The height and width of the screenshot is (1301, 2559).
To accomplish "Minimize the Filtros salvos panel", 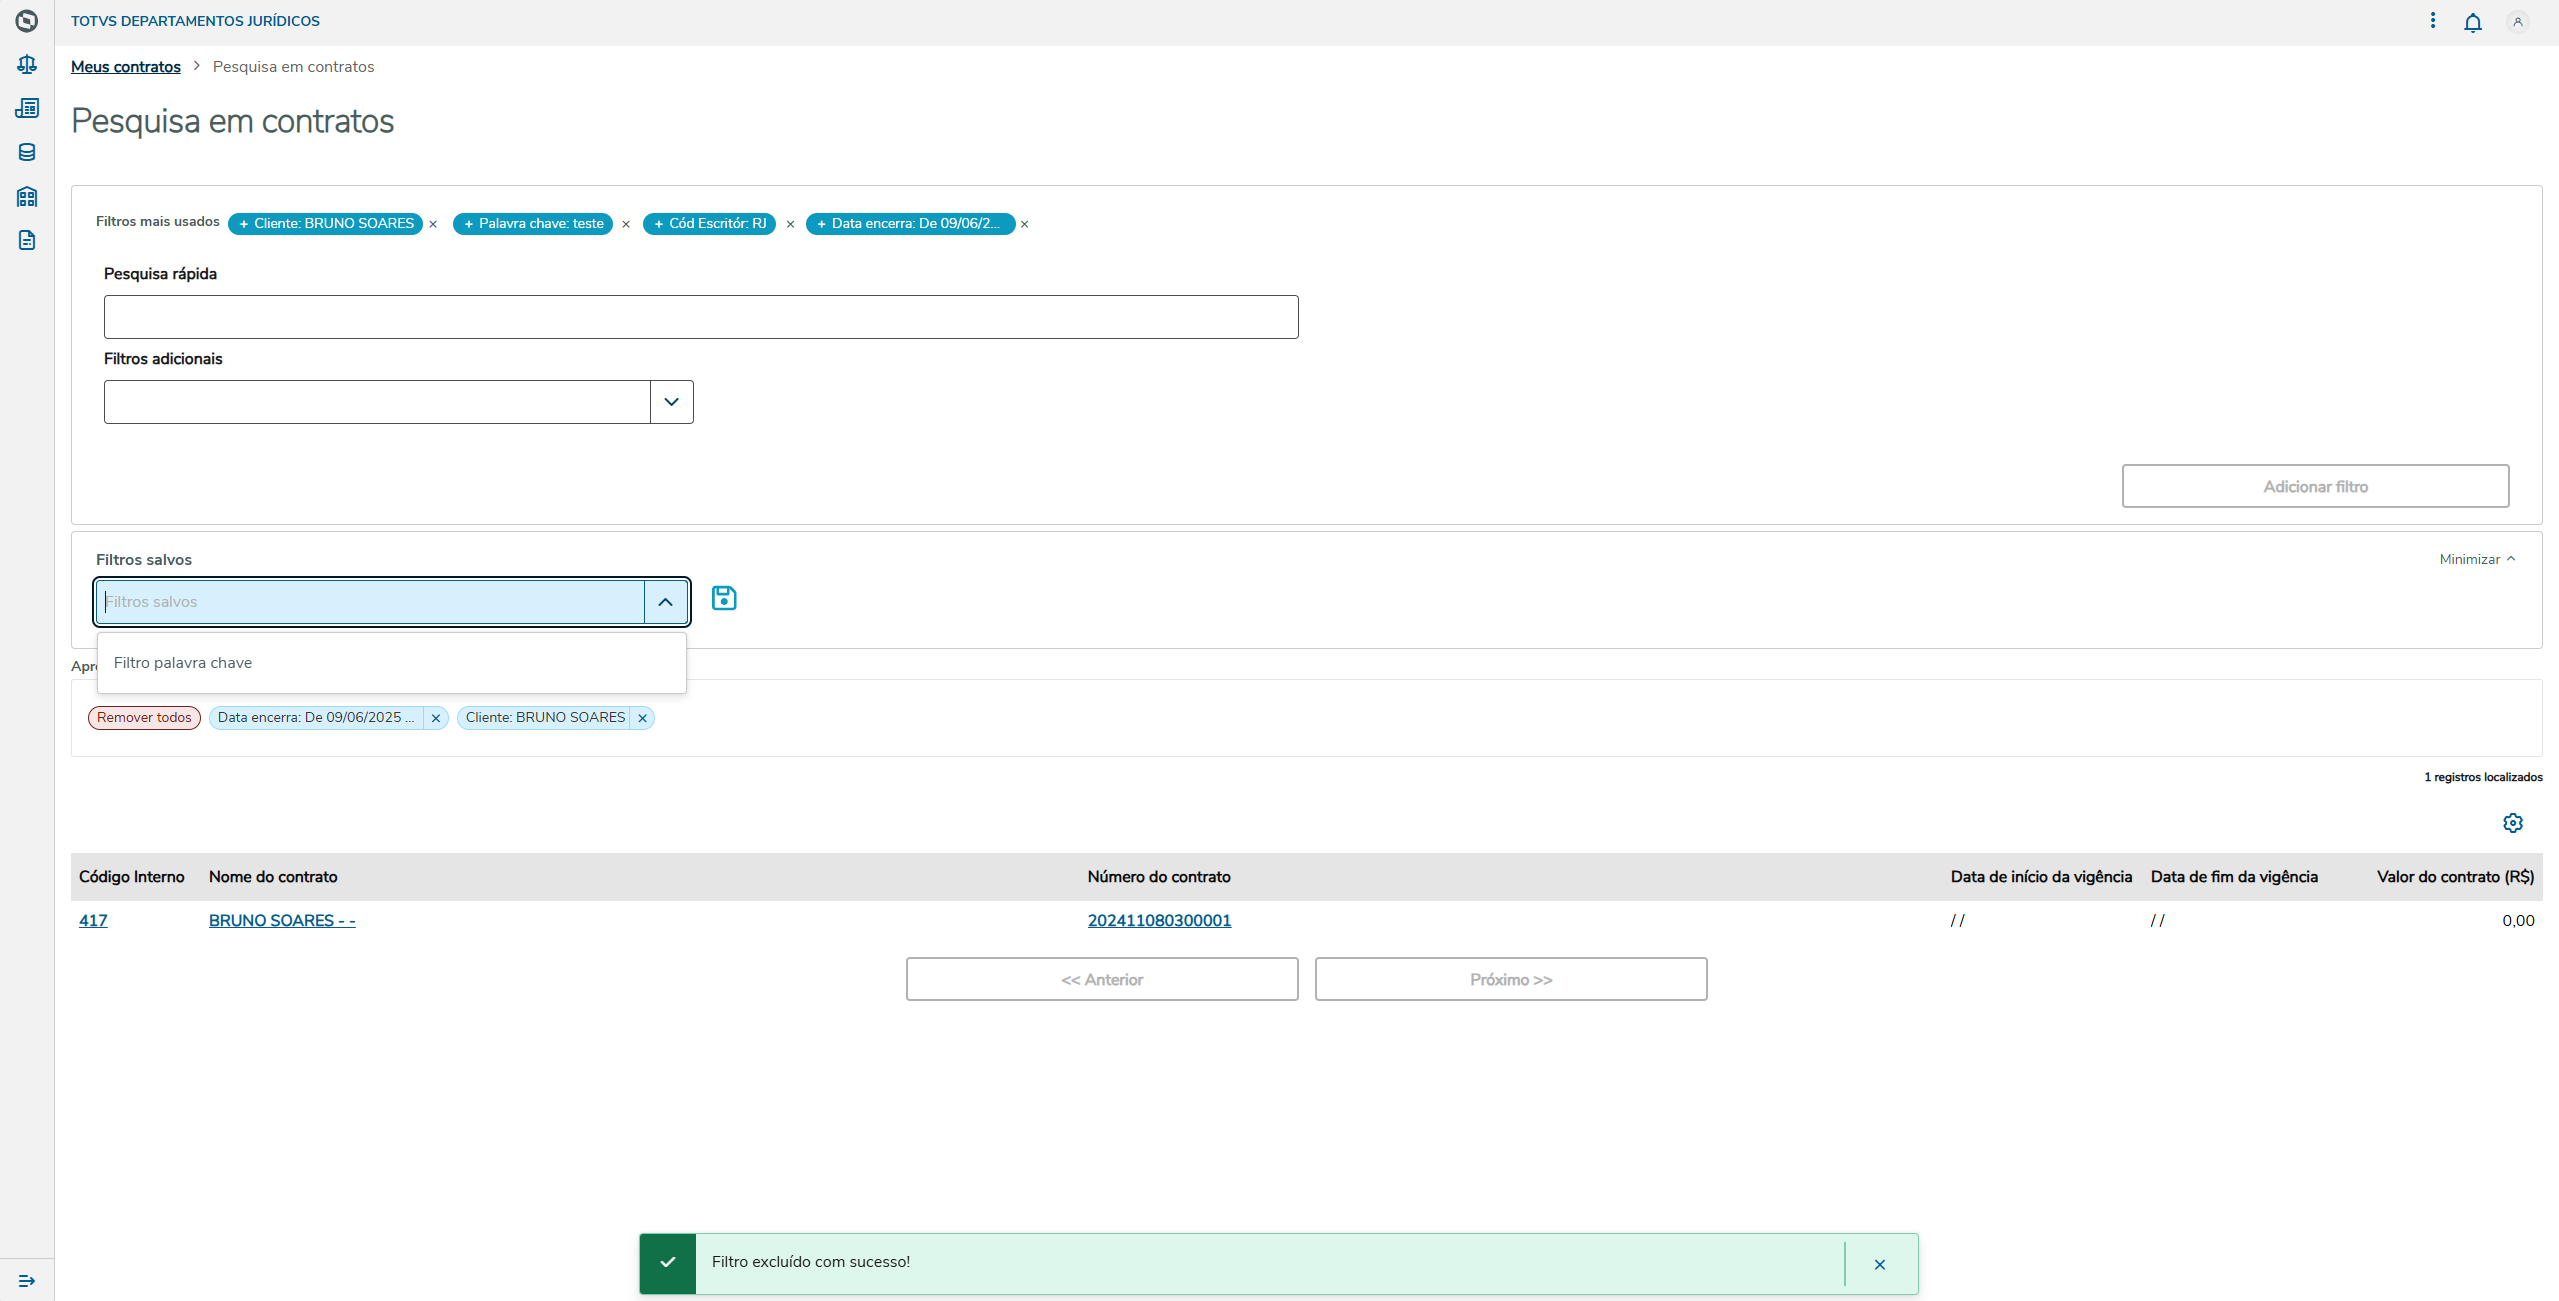I will point(2477,559).
